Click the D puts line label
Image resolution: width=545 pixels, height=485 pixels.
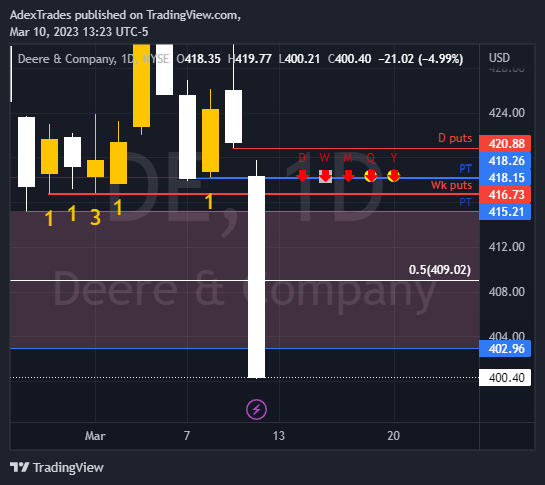(x=455, y=138)
